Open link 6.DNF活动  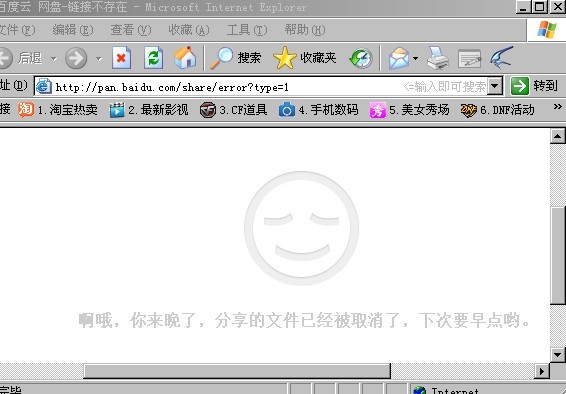pos(497,110)
